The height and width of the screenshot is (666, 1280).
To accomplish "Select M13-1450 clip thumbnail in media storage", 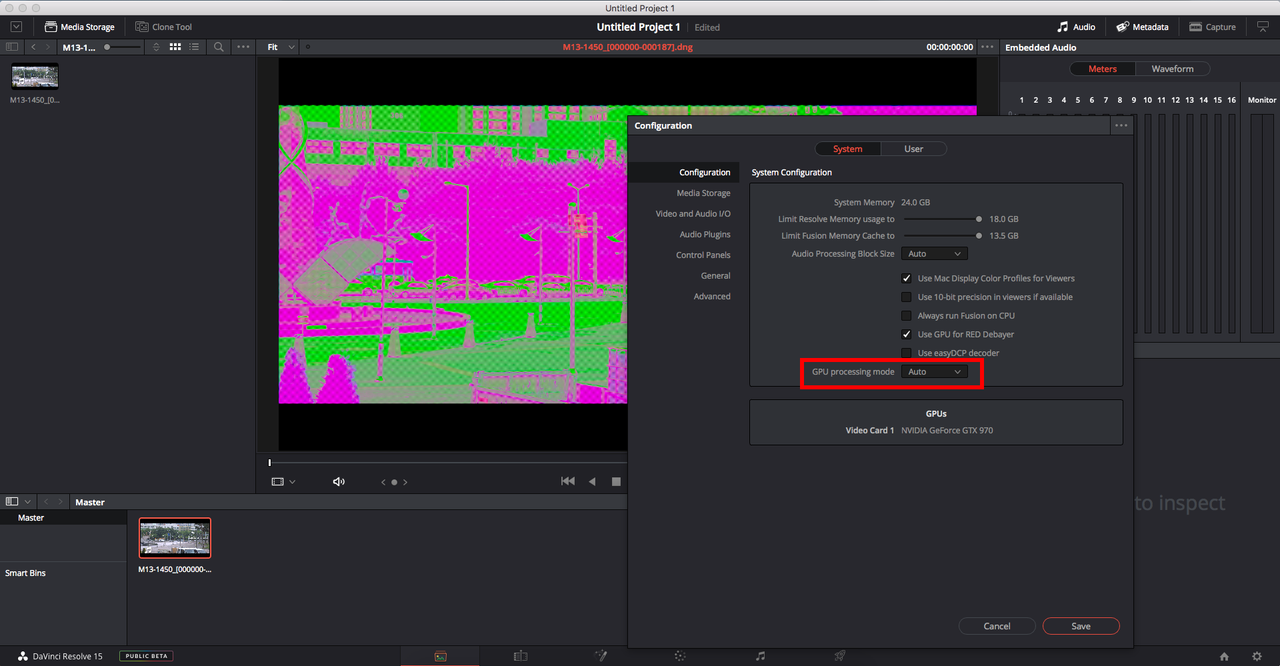I will coord(35,77).
